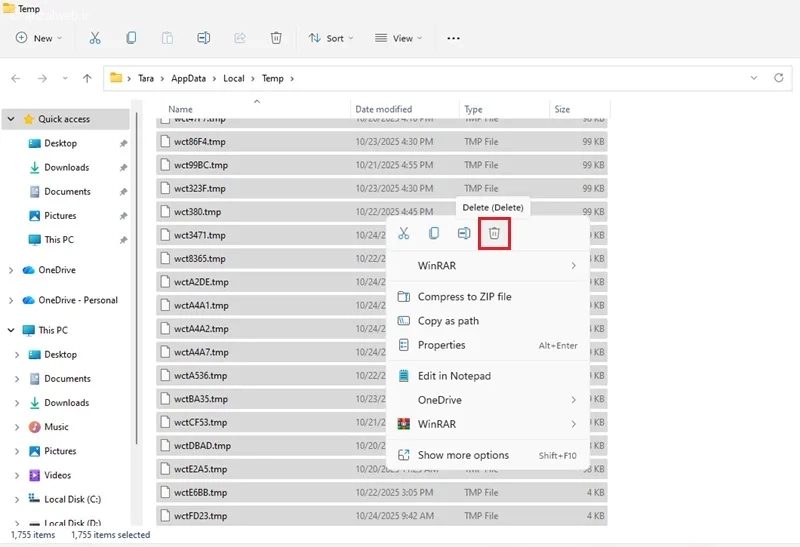Click the New button
800x547 pixels.
point(38,38)
